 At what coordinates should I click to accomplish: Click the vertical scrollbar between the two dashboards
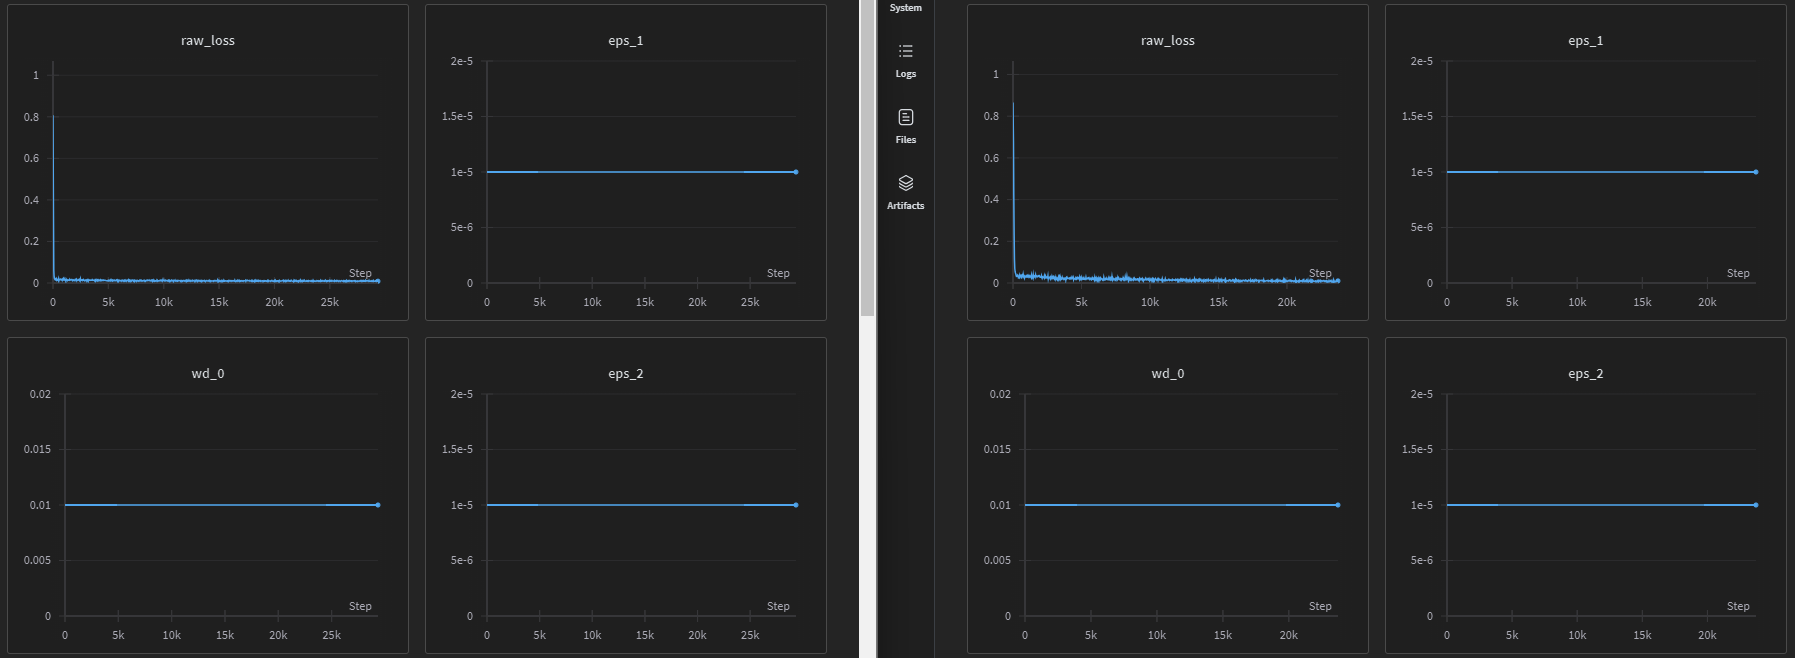867,158
